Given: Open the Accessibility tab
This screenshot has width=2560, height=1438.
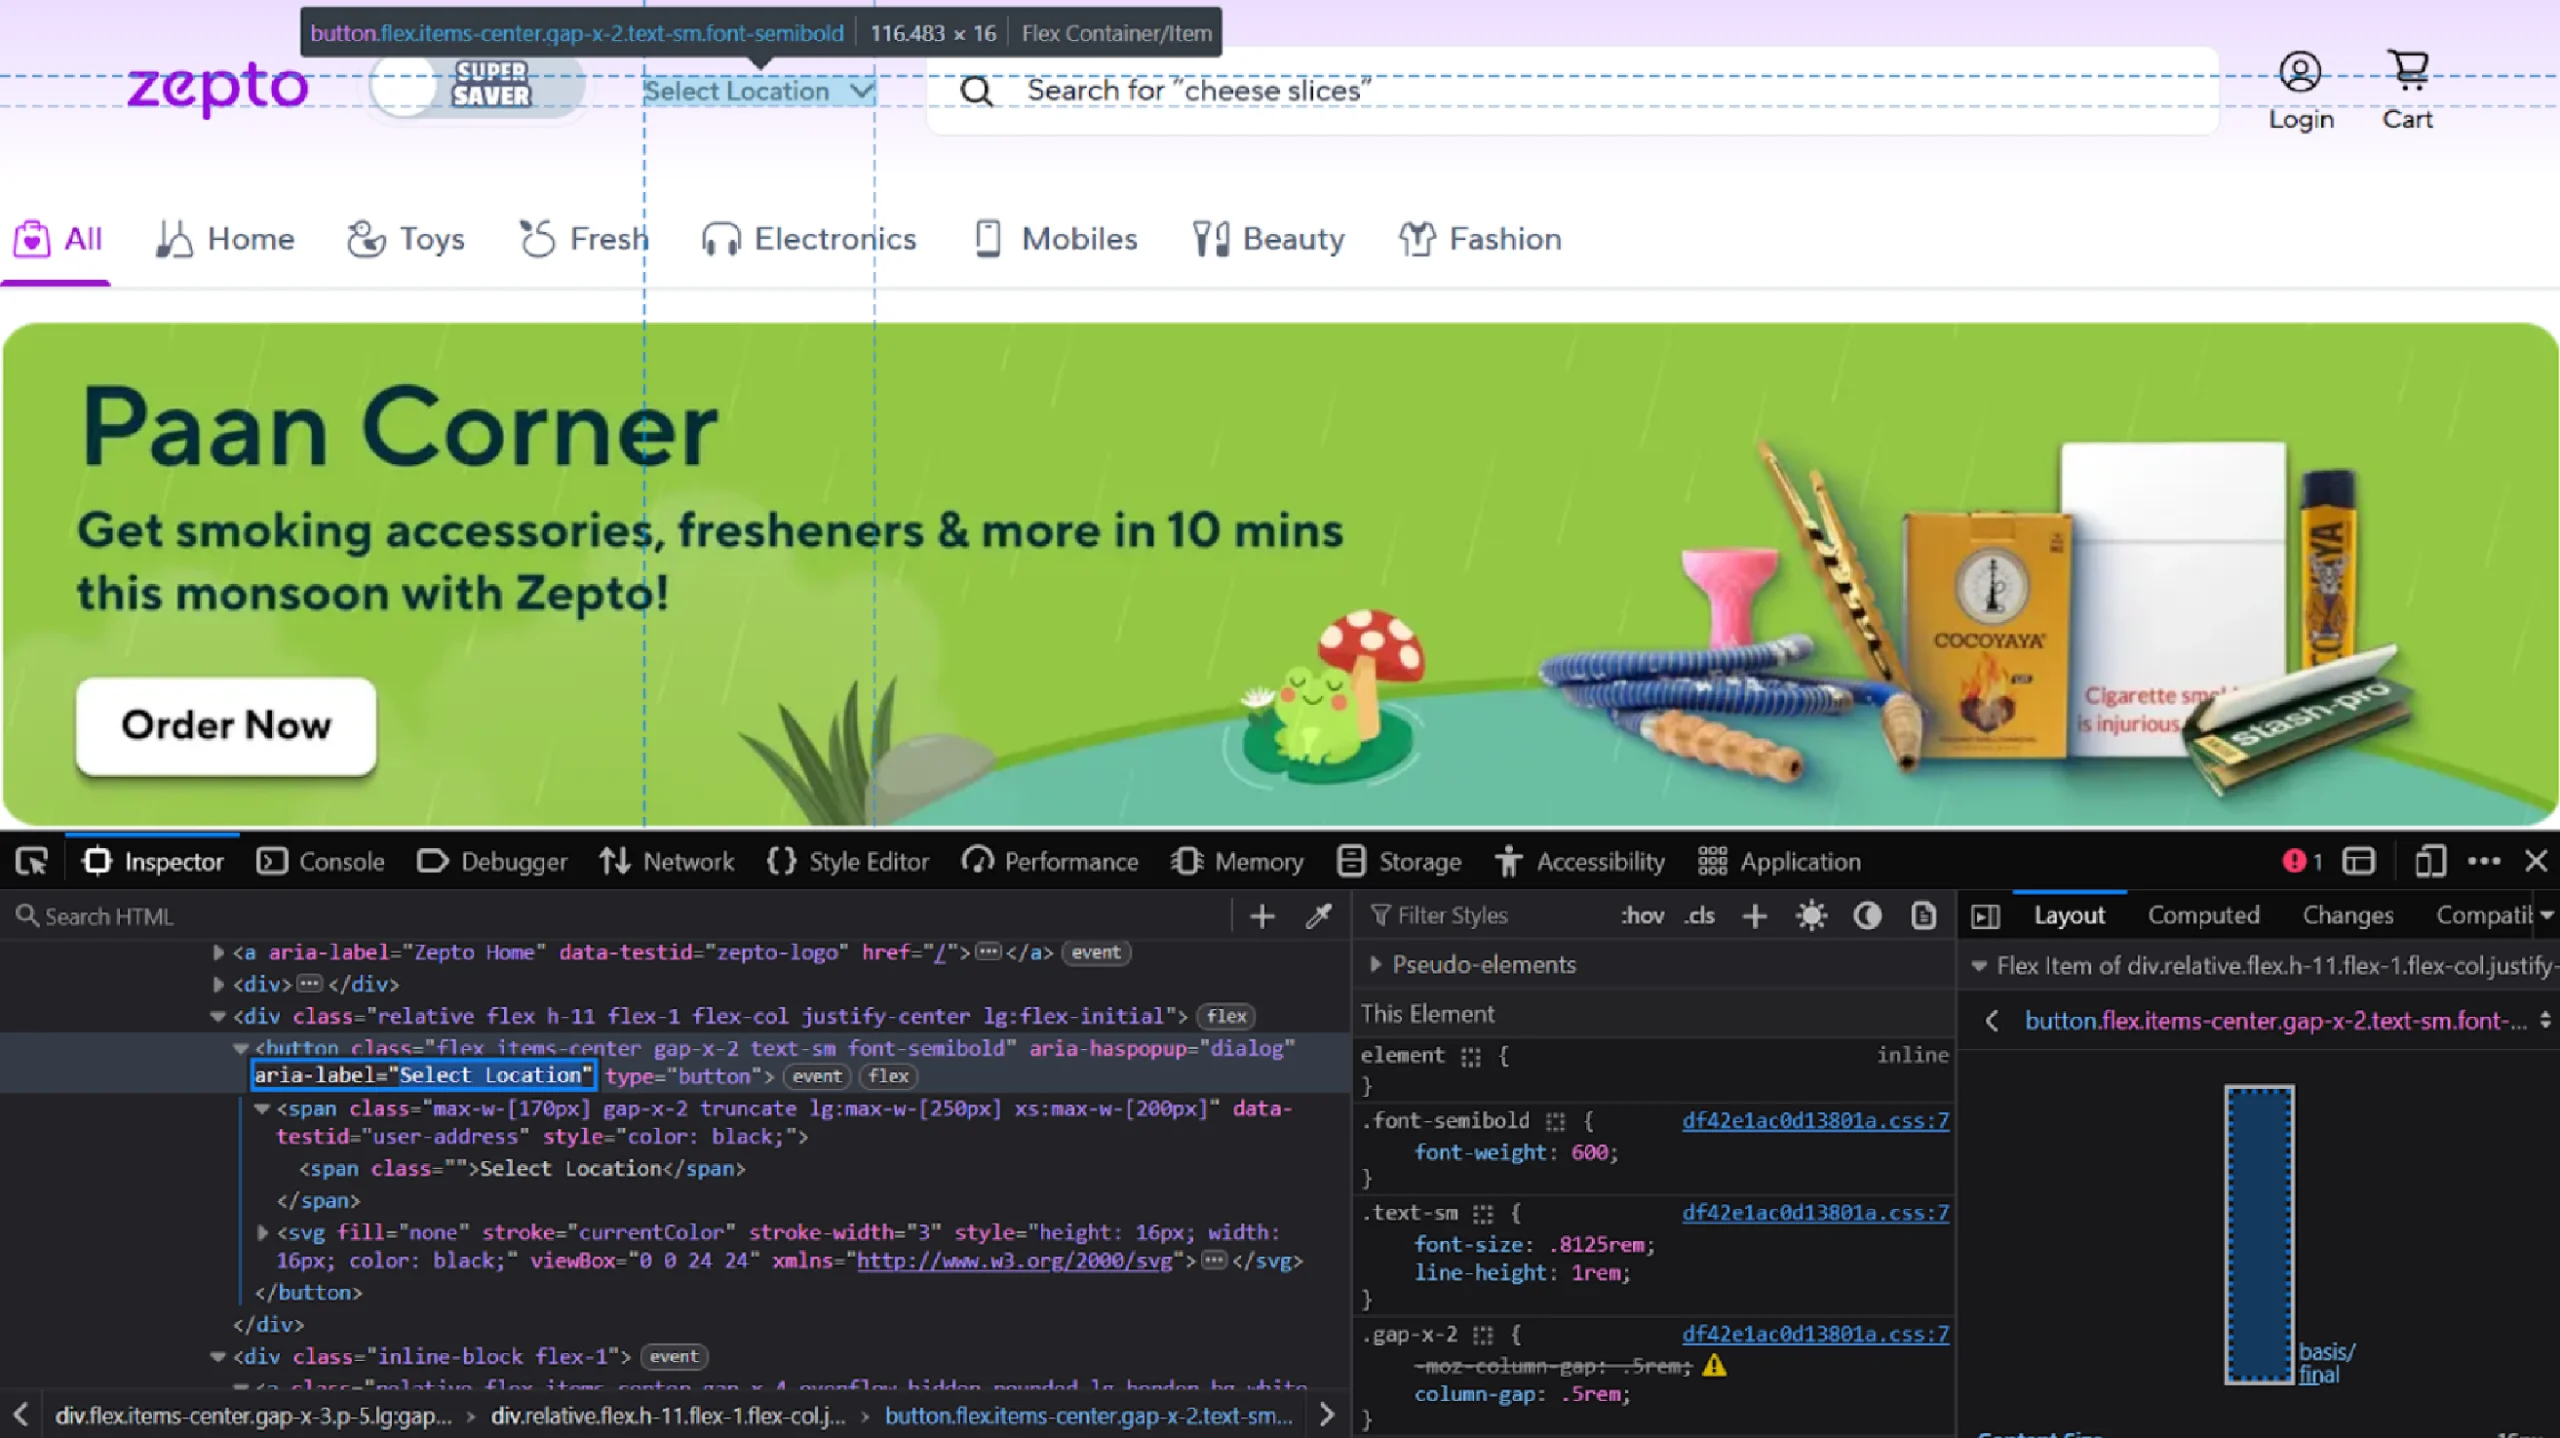Looking at the screenshot, I should pos(1580,861).
